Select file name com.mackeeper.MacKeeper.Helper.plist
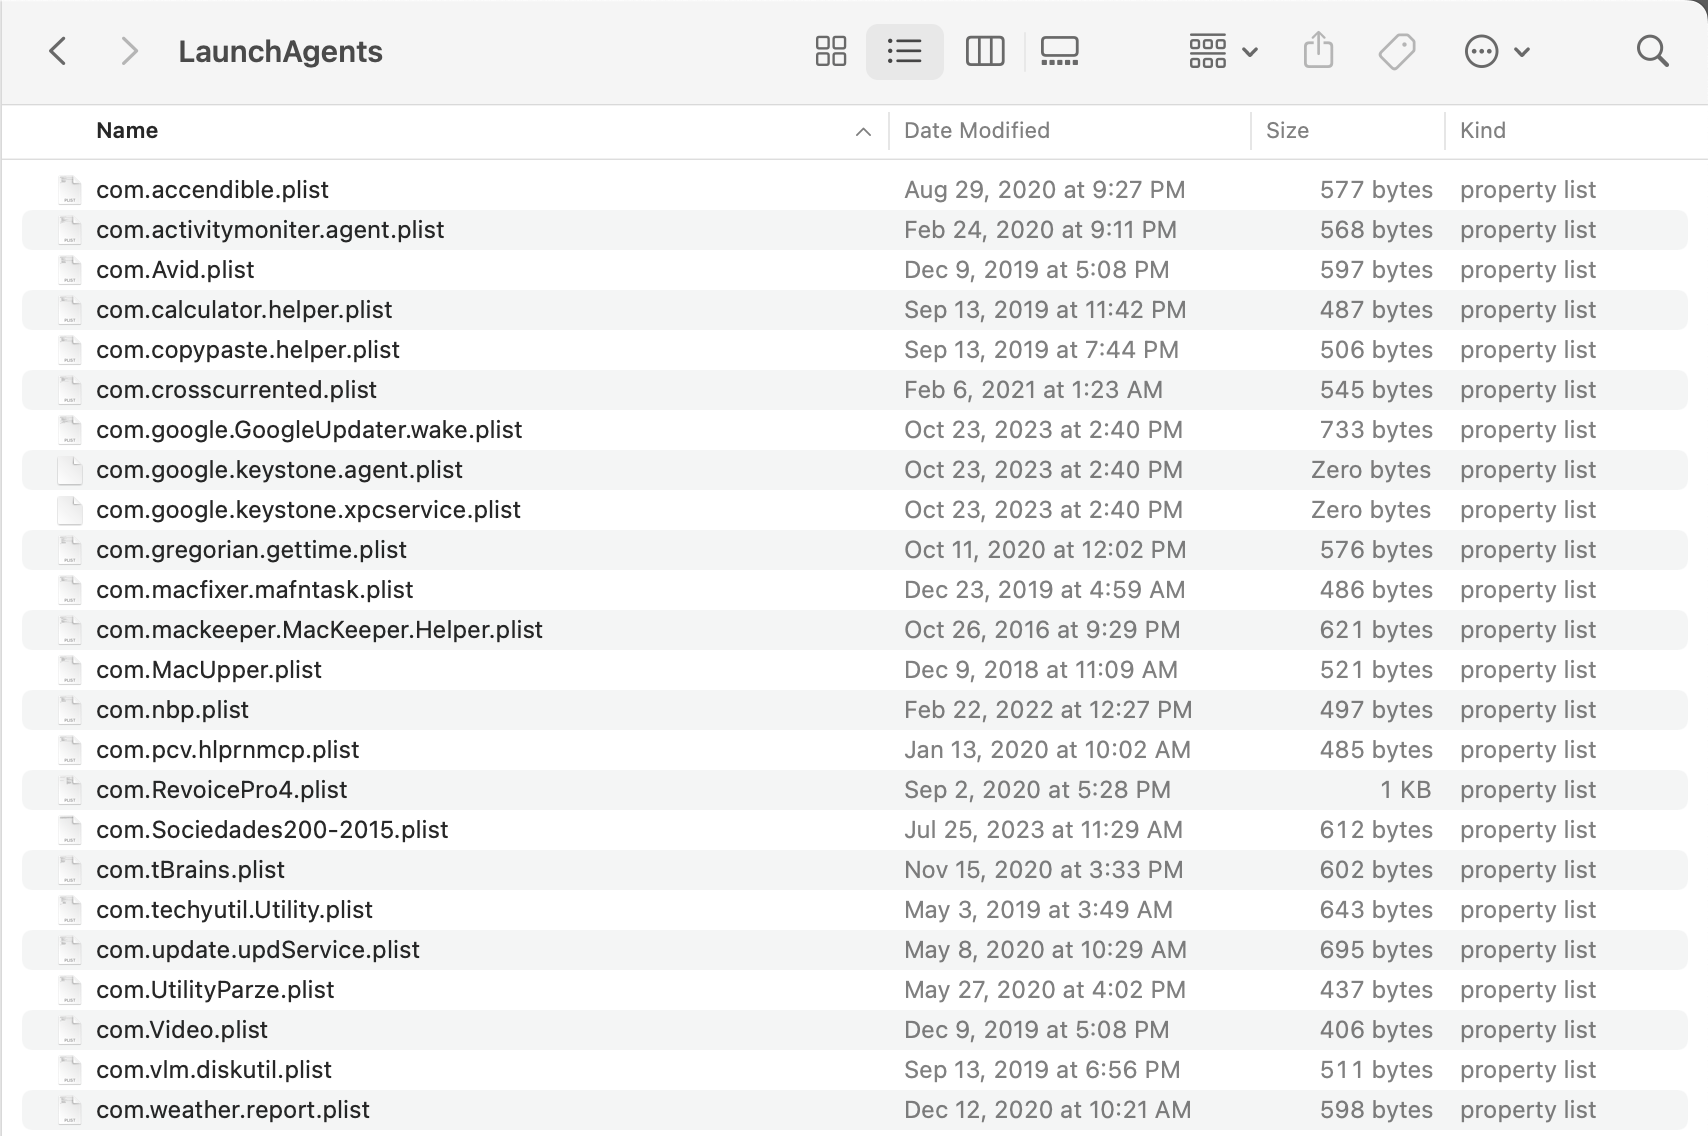Image resolution: width=1708 pixels, height=1136 pixels. pyautogui.click(x=320, y=630)
